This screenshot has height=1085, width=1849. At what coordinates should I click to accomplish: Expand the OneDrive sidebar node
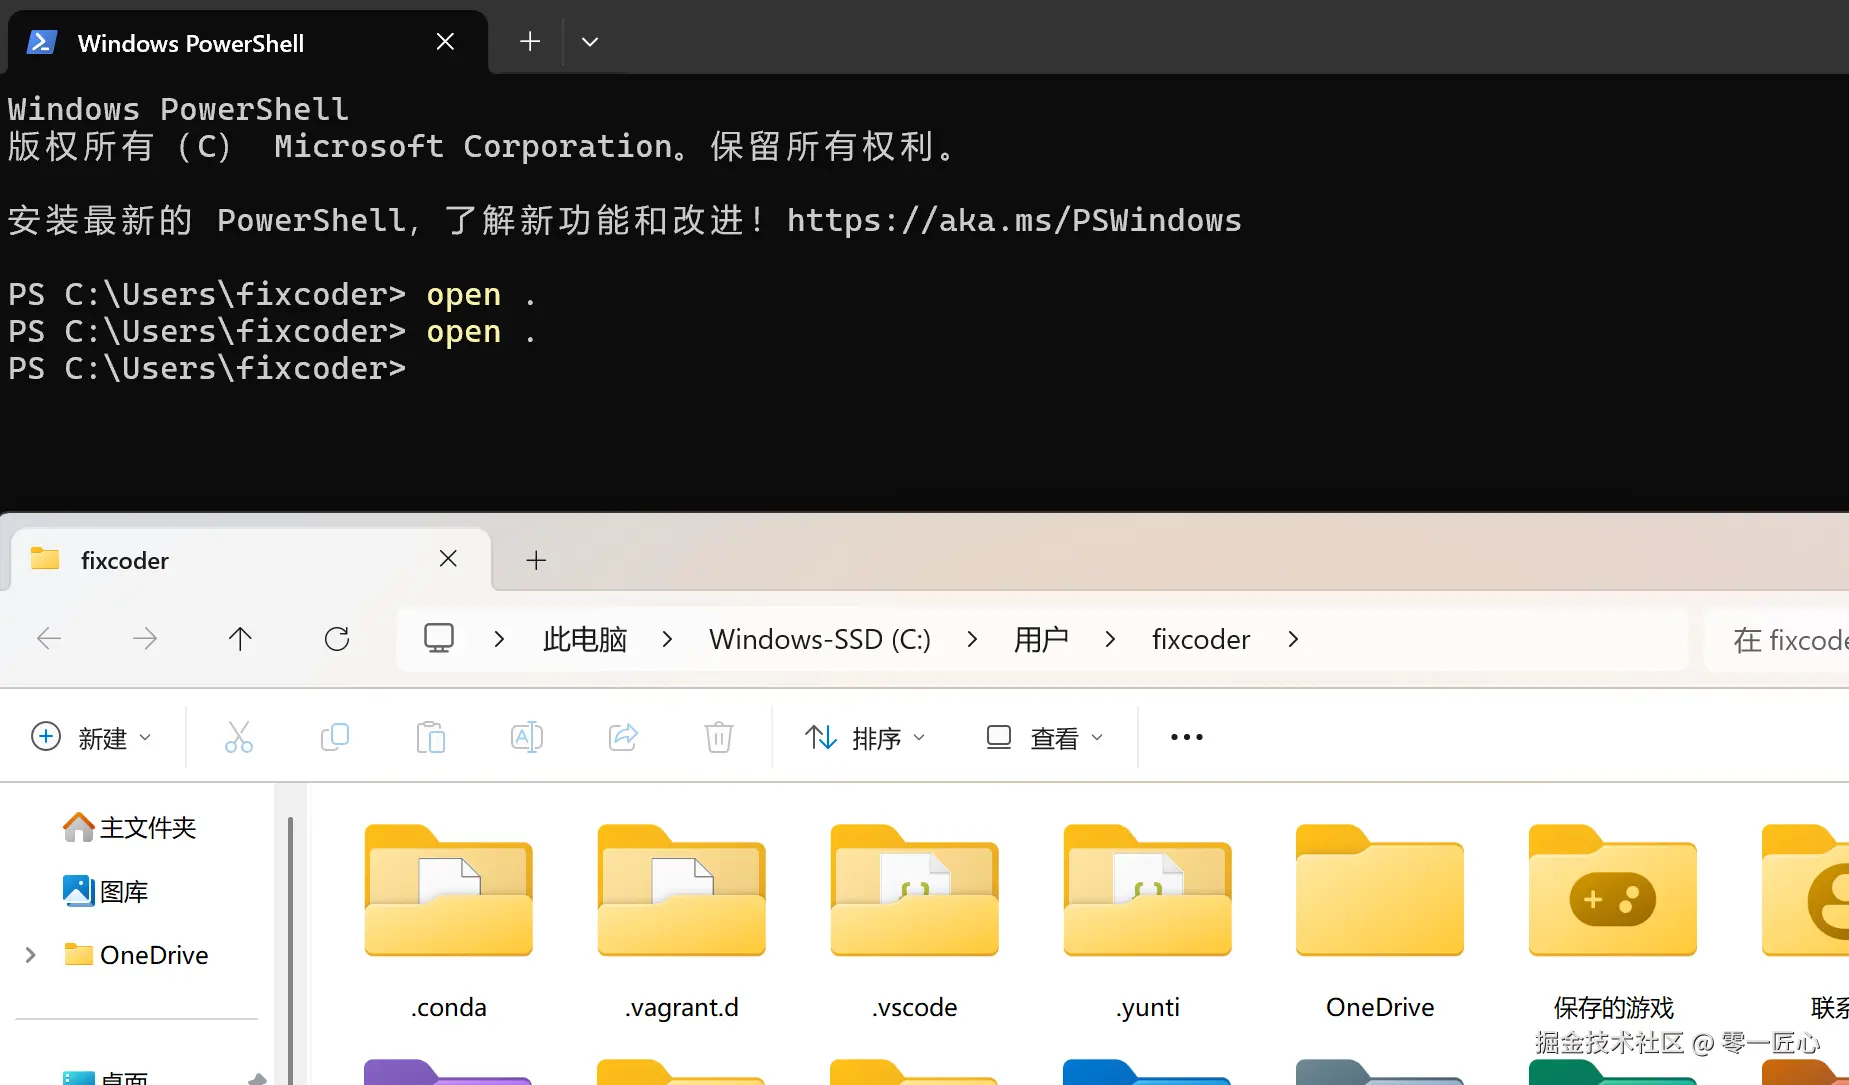pos(30,955)
